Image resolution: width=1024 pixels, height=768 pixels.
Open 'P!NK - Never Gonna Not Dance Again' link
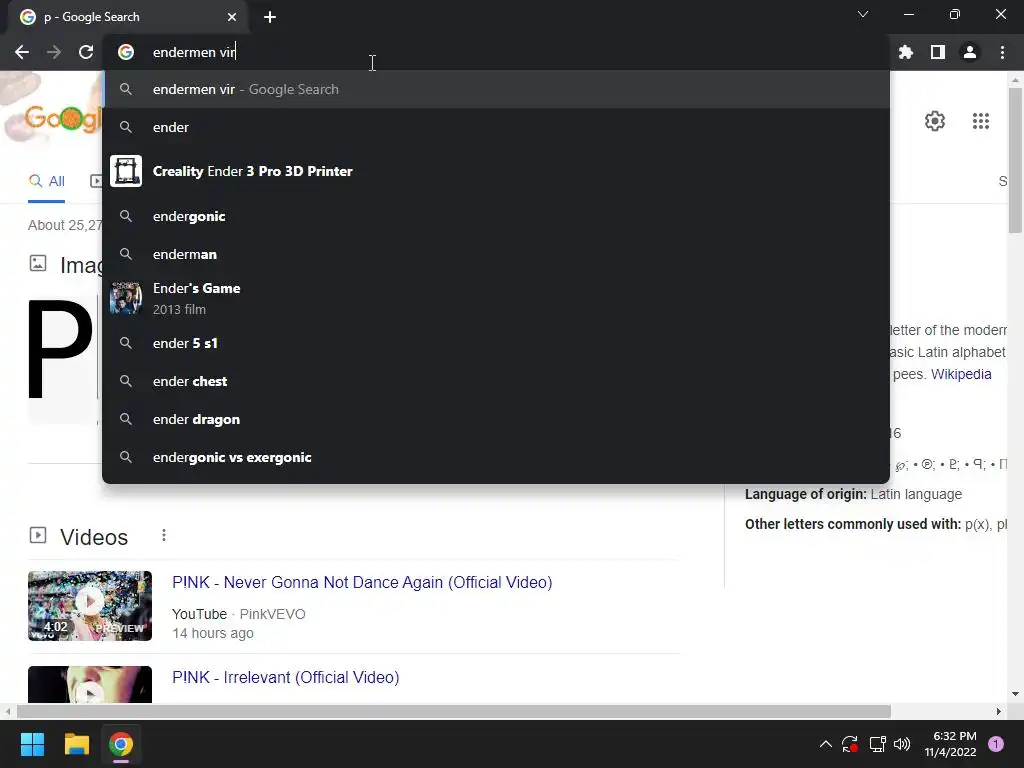362,582
